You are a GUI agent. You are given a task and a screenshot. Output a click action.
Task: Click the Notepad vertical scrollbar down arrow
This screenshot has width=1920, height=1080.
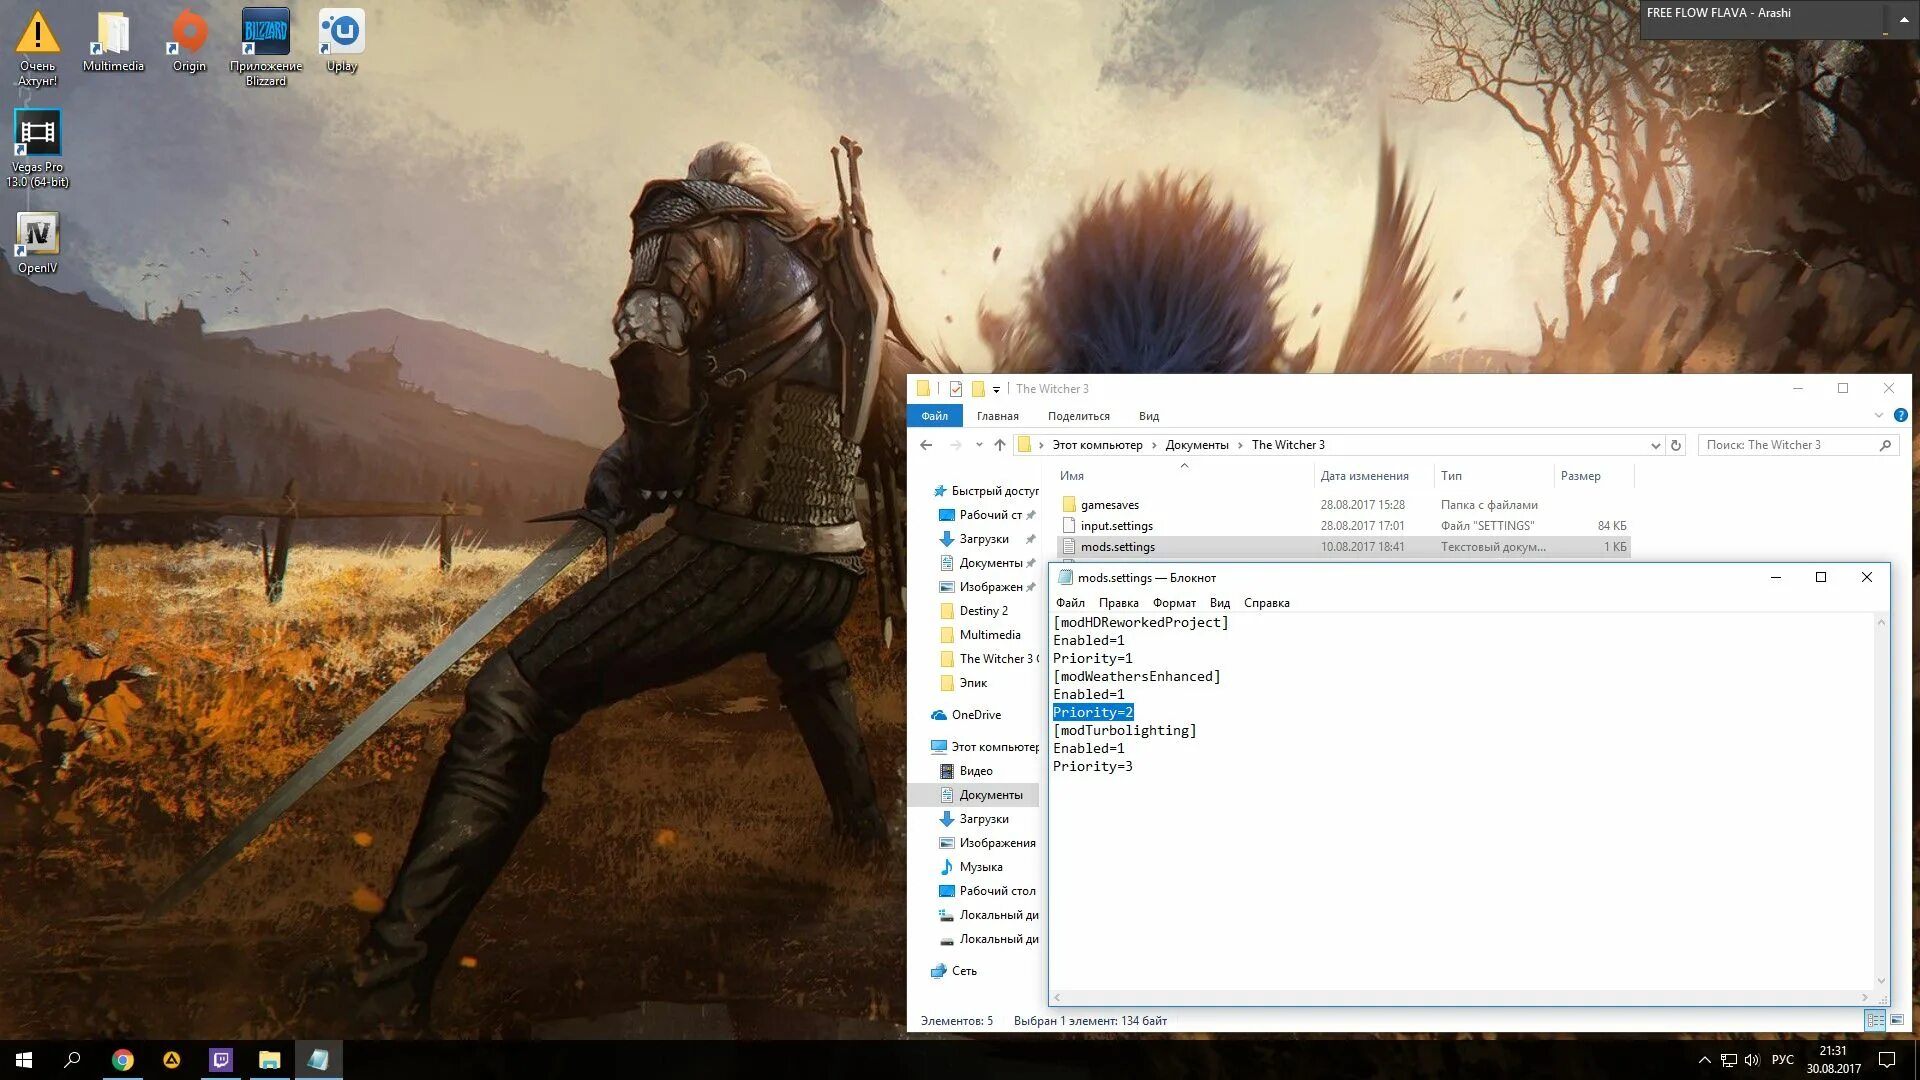tap(1881, 981)
